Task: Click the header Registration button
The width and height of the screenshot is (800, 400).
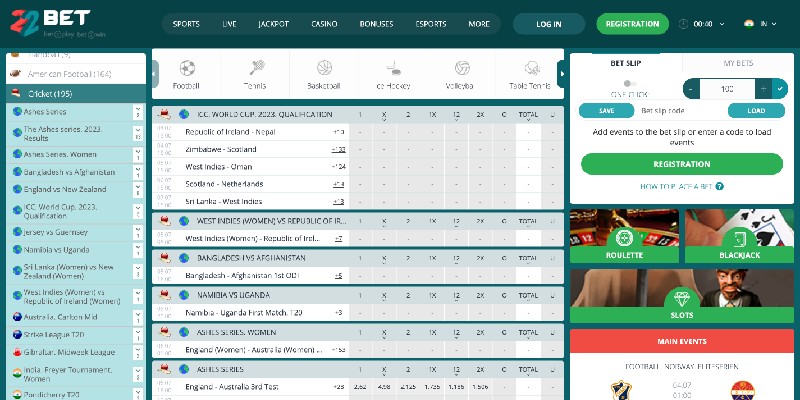Action: coord(633,24)
